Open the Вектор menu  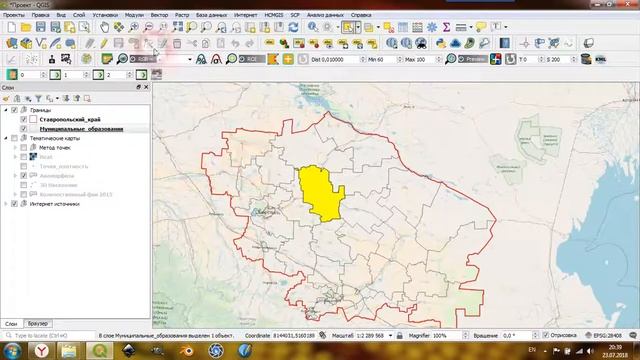(x=159, y=15)
